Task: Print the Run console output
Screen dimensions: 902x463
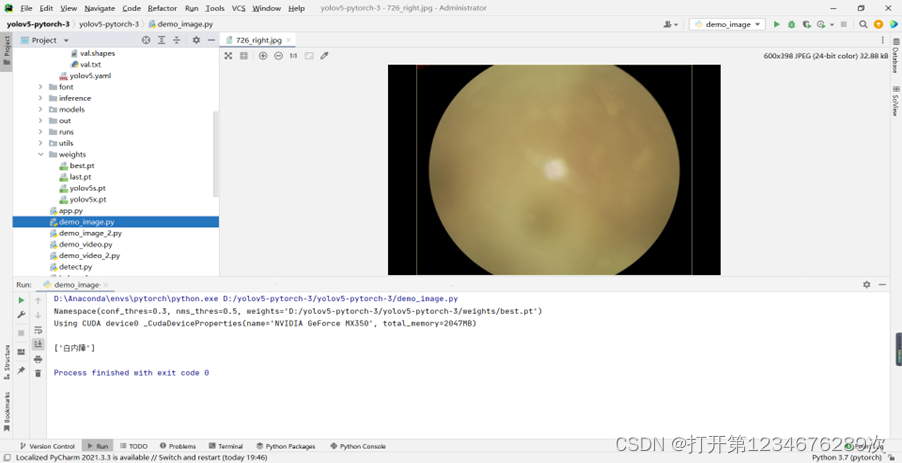Action: [x=38, y=359]
